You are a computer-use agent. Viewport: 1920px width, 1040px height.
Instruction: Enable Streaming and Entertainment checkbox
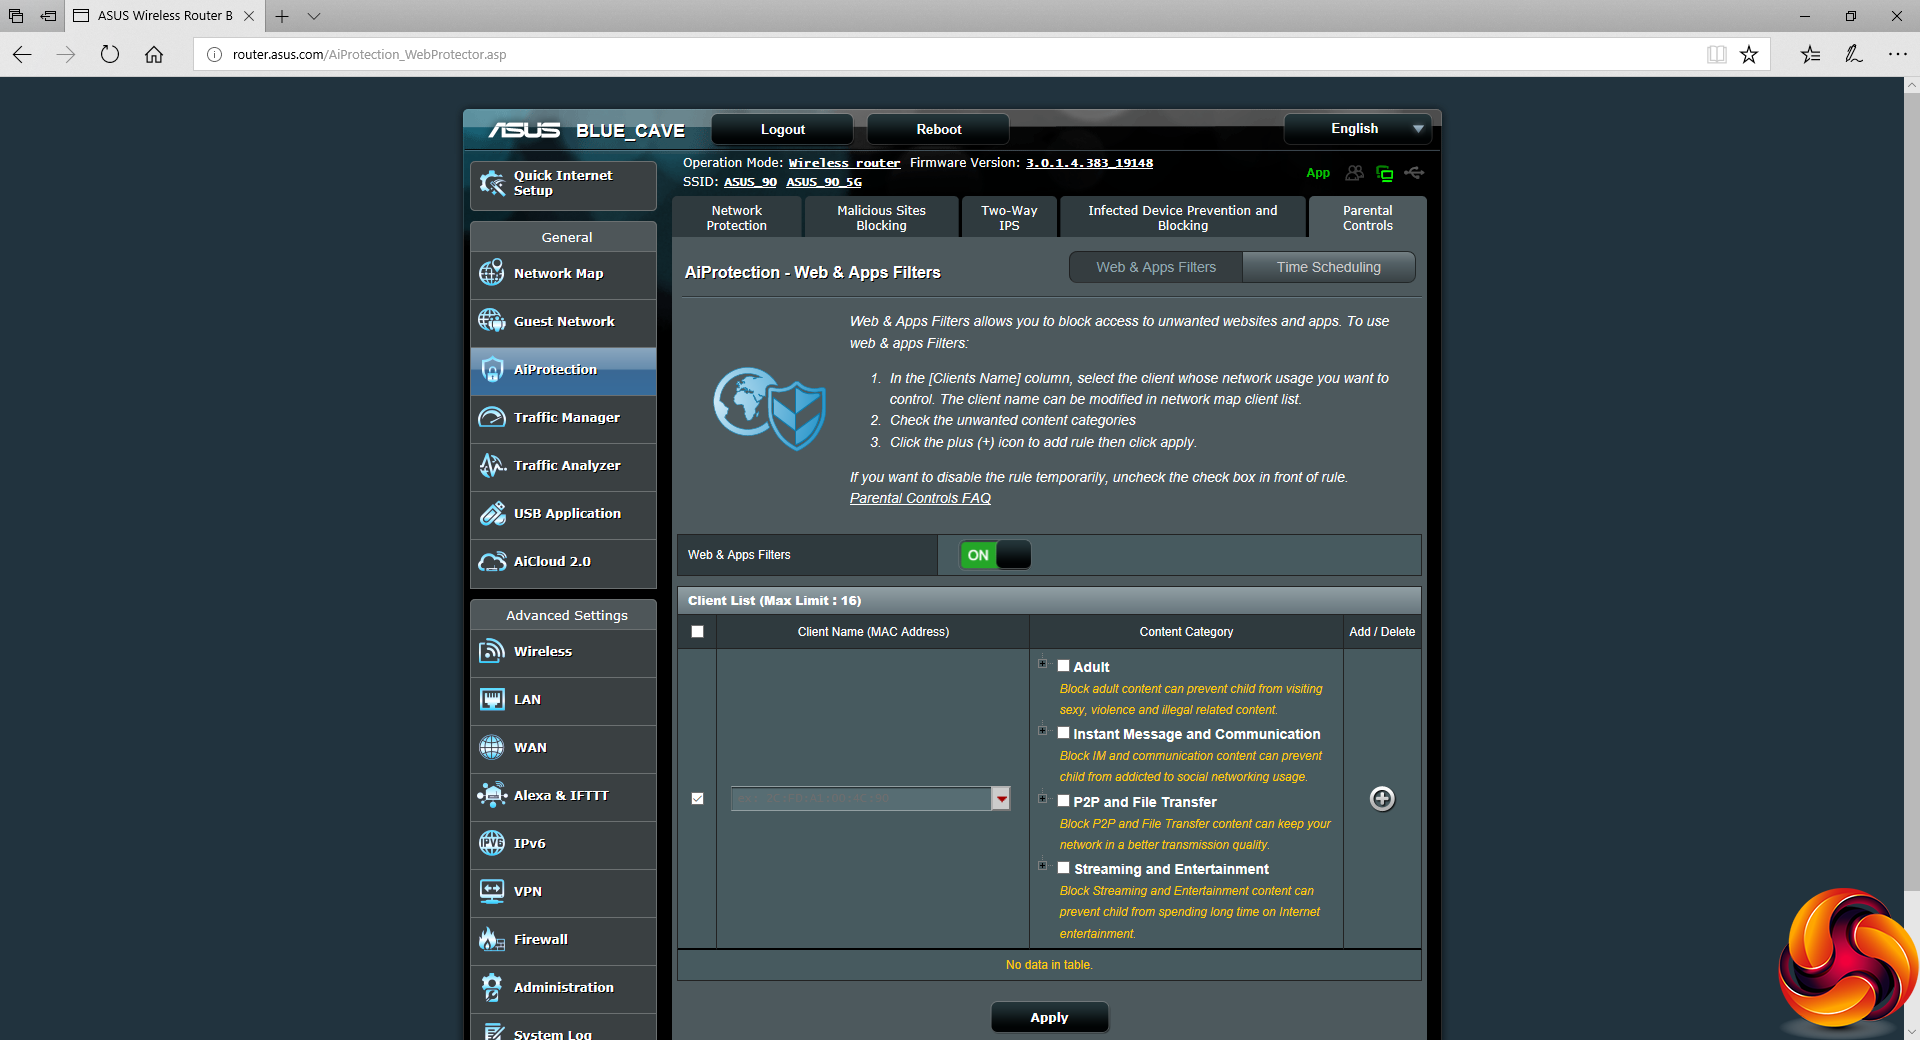[1064, 868]
